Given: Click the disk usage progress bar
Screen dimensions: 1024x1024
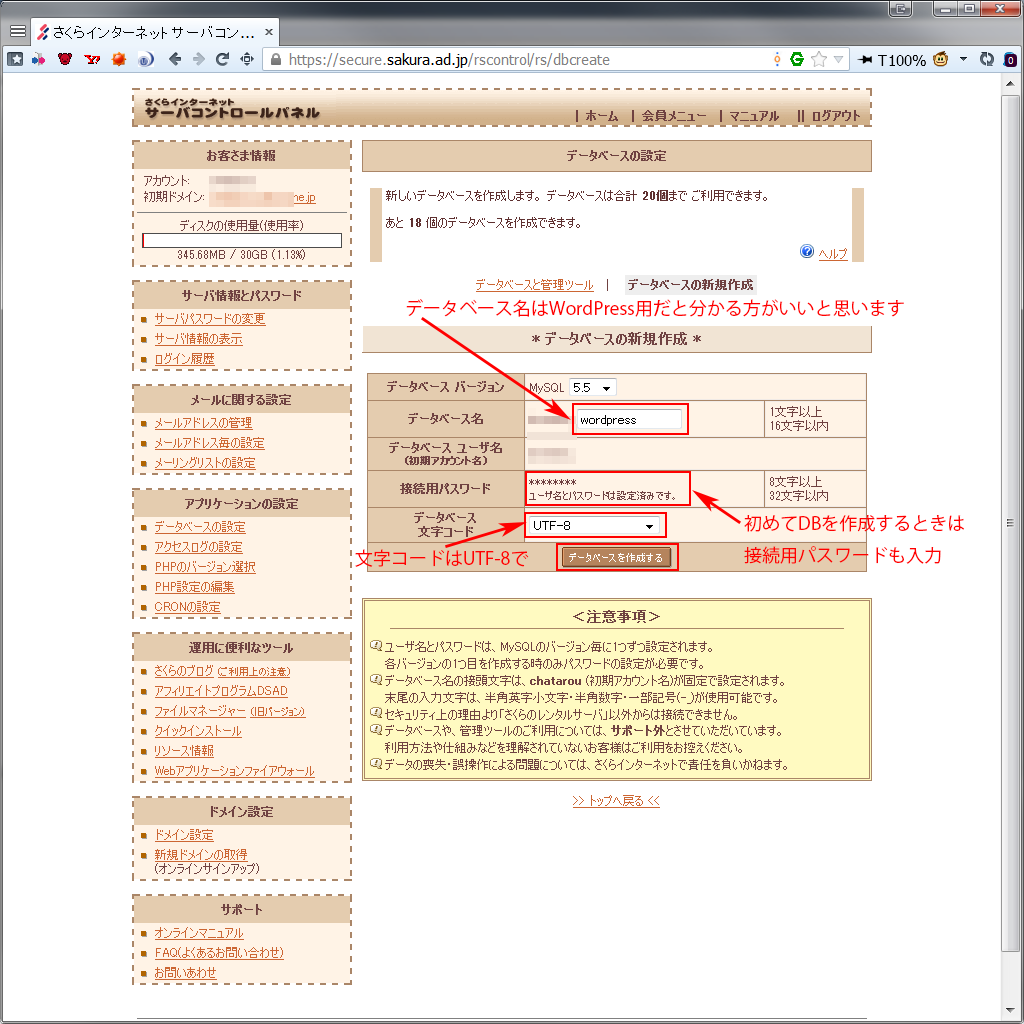Looking at the screenshot, I should pos(242,240).
